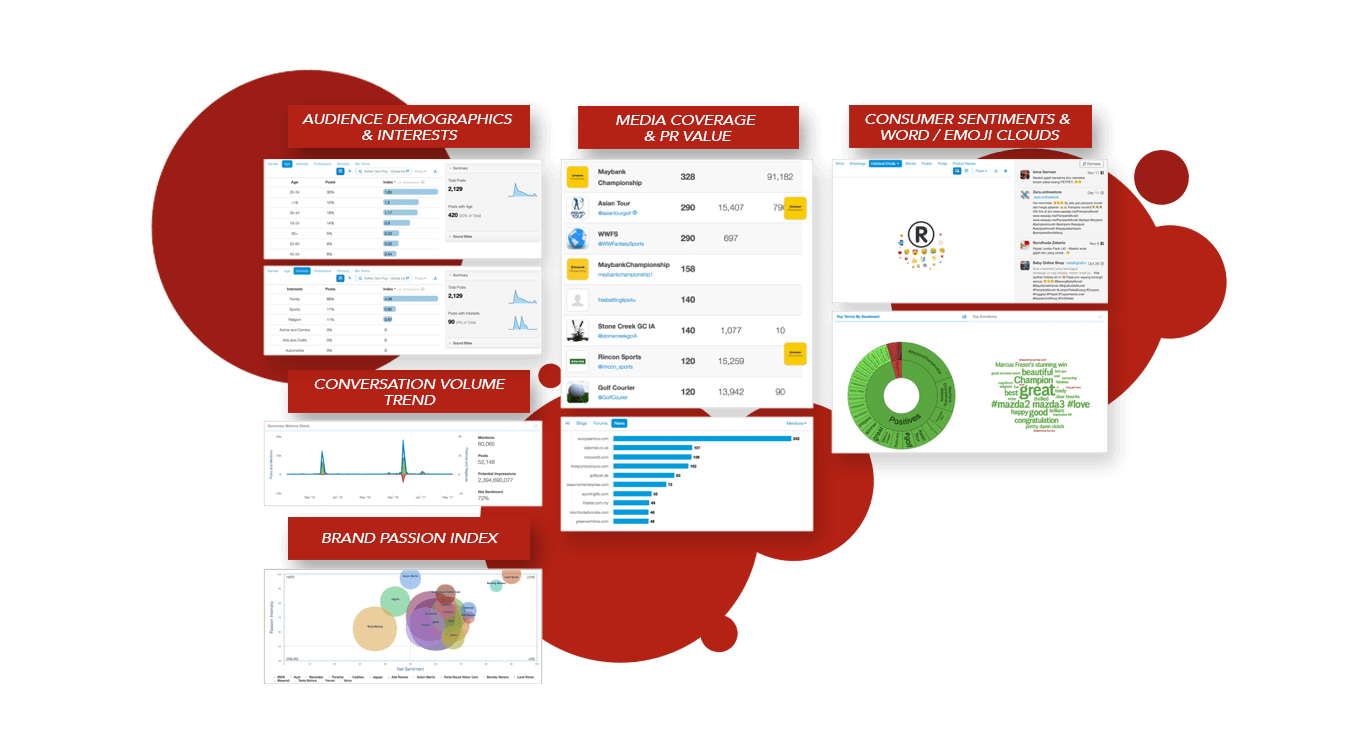The width and height of the screenshot is (1372, 731).
Task: Open the Mentions dropdown on the bar chart
Action: [x=796, y=423]
